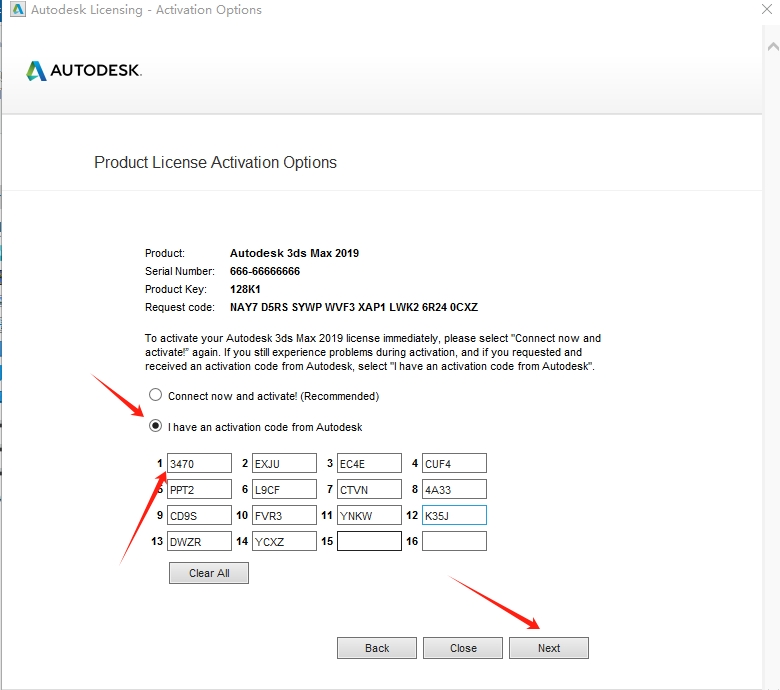Screen dimensions: 780x690
Task: Select the 'Connect now and activate!' option
Action: coord(155,396)
